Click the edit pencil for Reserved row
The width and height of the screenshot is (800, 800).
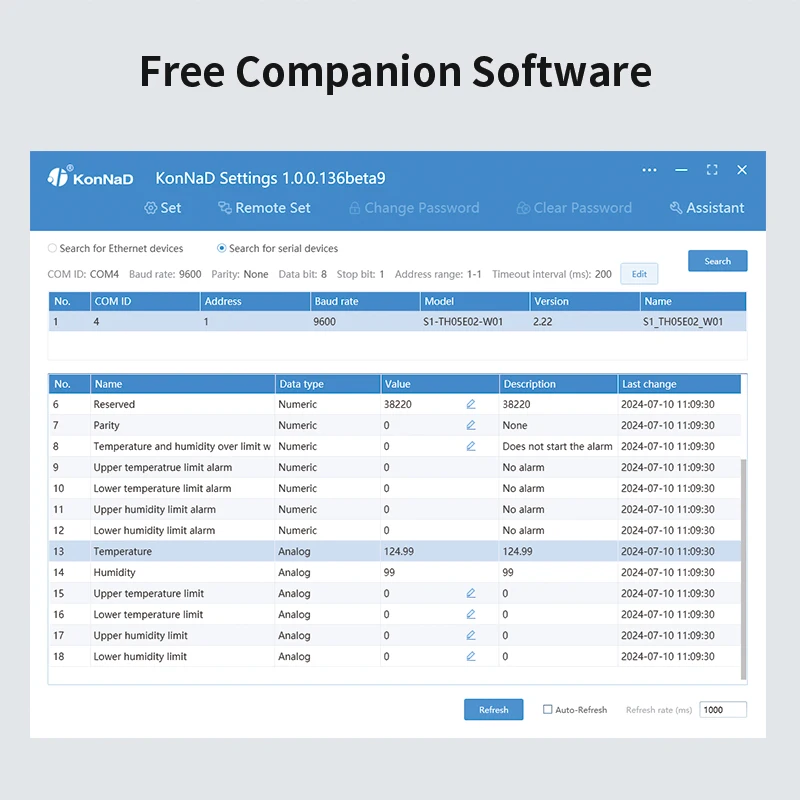470,404
